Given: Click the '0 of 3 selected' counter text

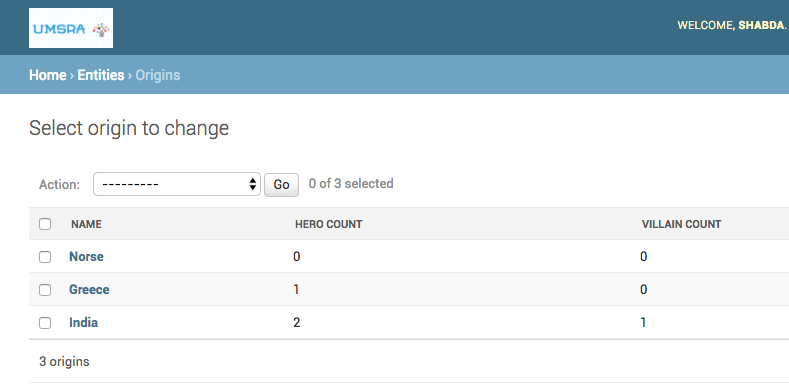Looking at the screenshot, I should click(x=351, y=184).
